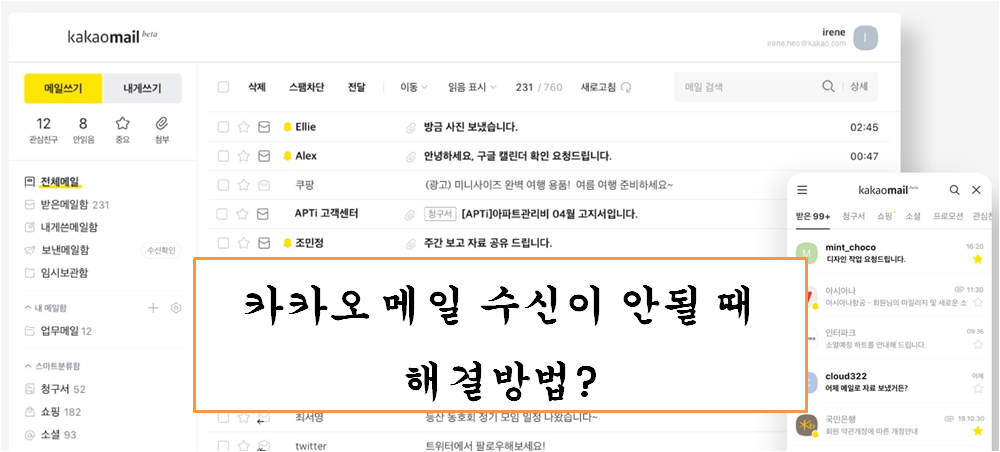This screenshot has height=452, width=1000.
Task: Open the 중요 star filter icon
Action: click(x=122, y=124)
